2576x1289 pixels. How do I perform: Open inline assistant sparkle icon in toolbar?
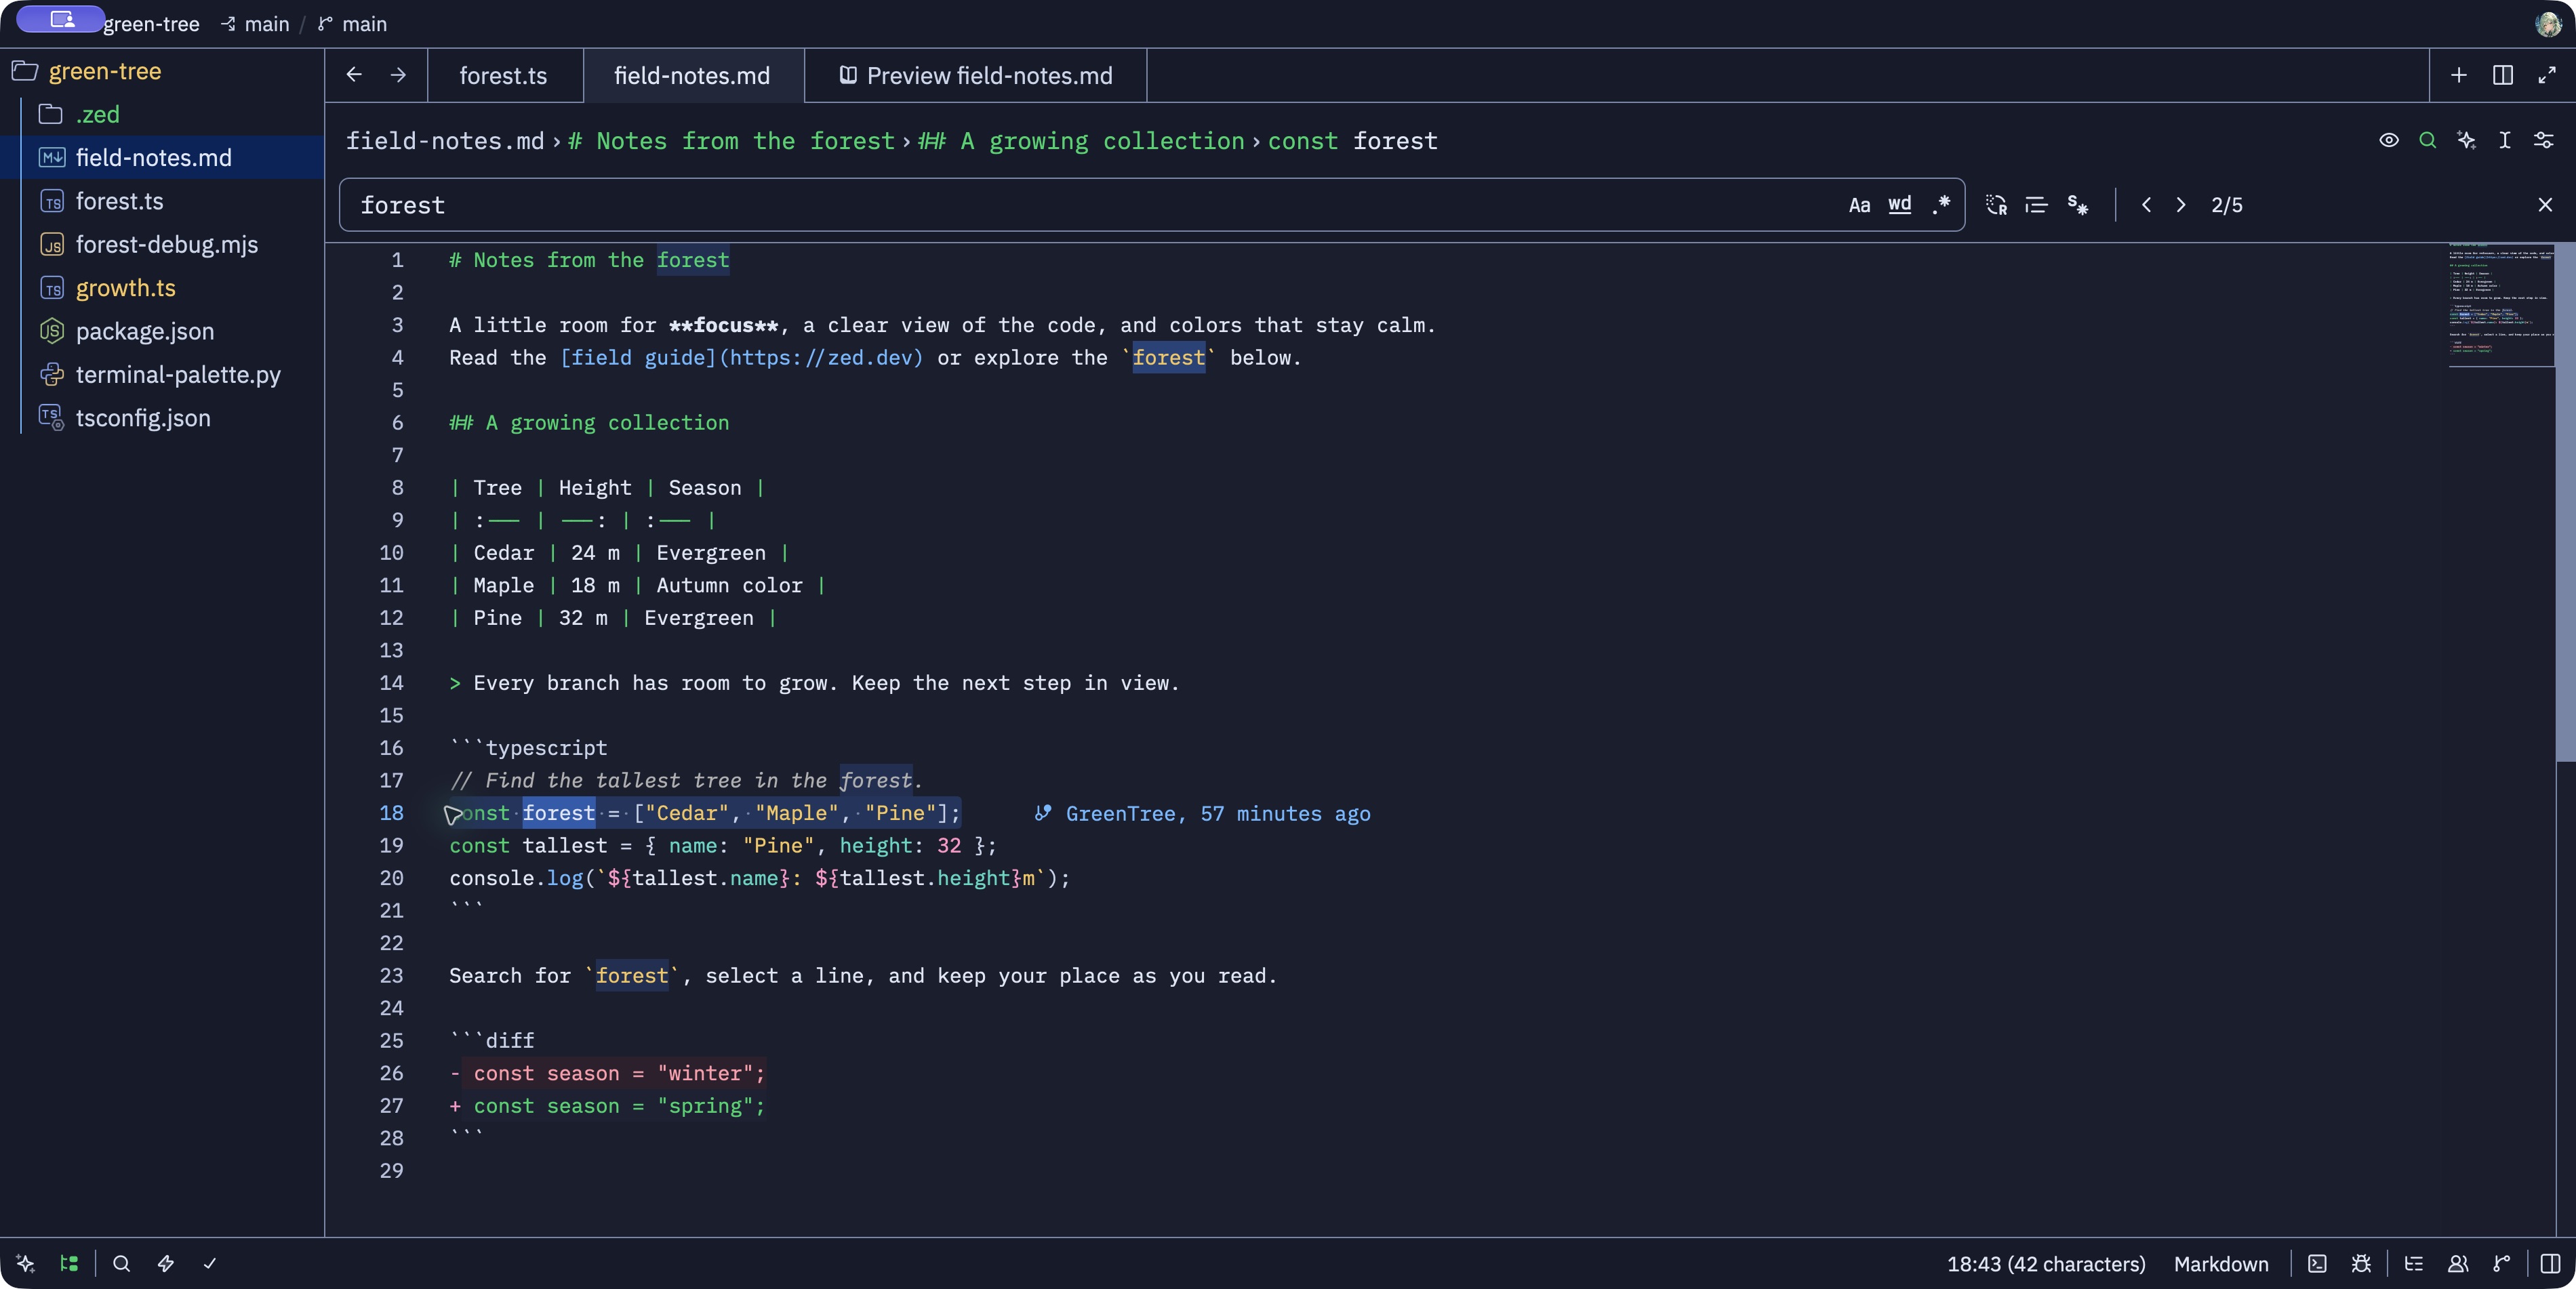click(2466, 141)
